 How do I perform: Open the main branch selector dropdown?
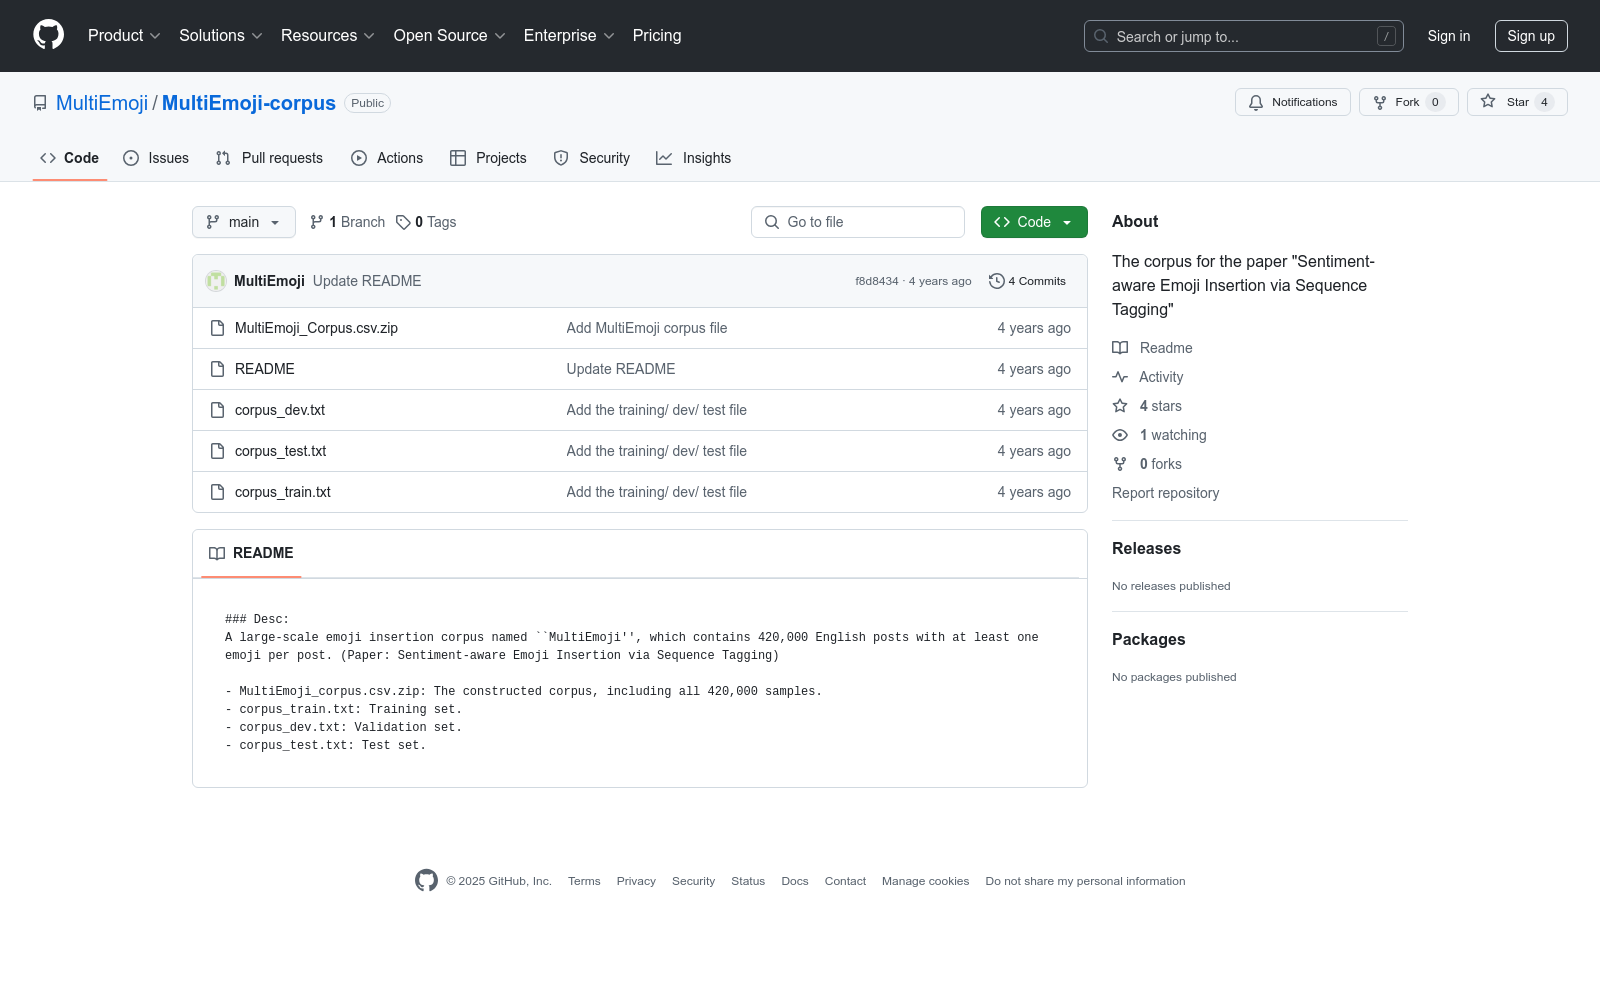click(244, 222)
